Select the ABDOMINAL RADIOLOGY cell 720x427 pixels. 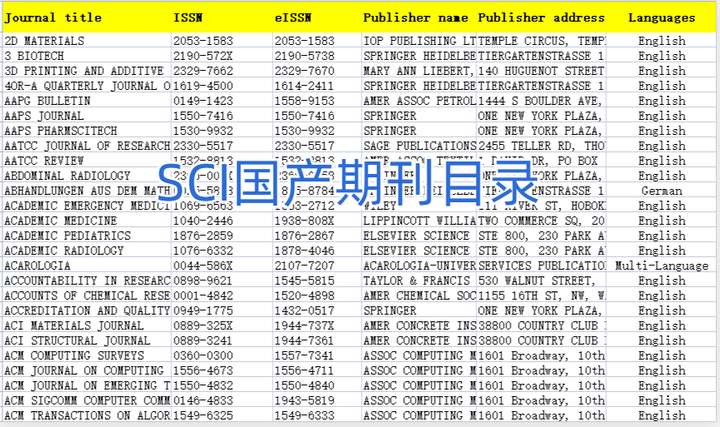[x=87, y=175]
